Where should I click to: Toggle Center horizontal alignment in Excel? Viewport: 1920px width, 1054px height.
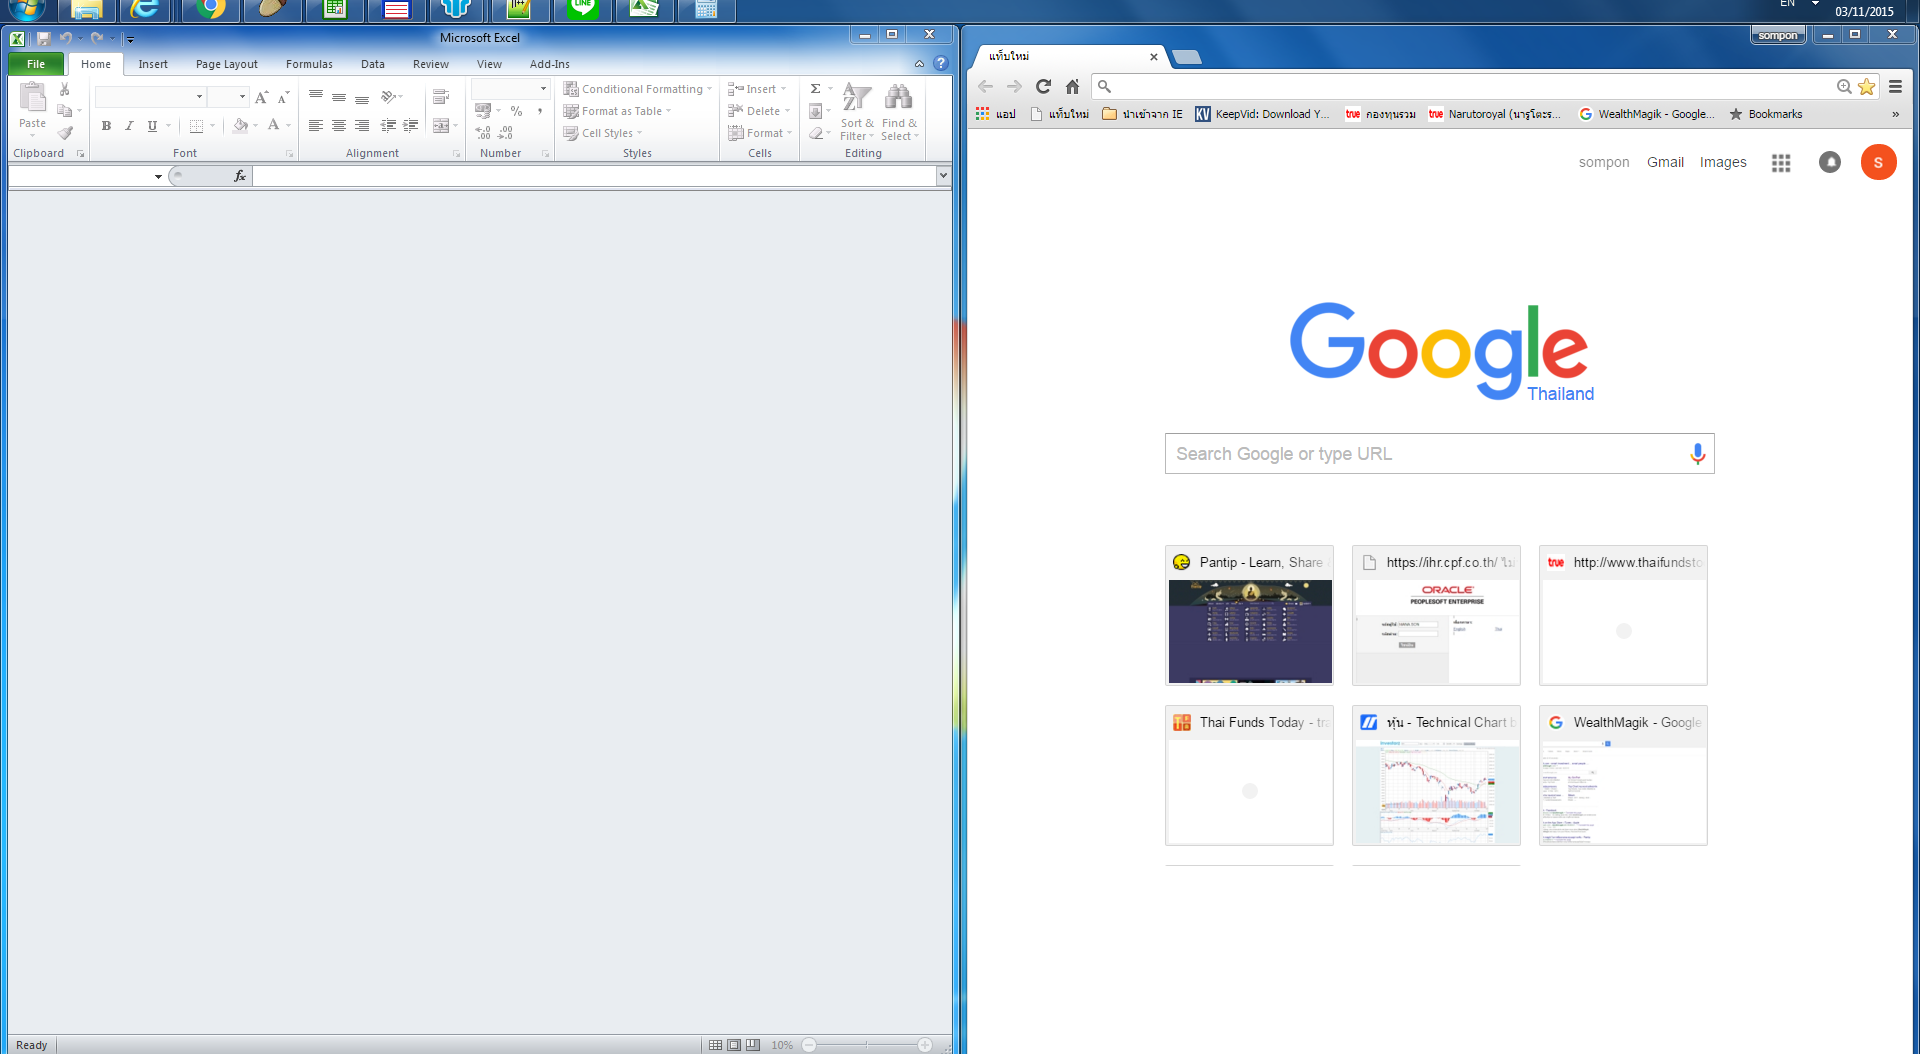(339, 126)
